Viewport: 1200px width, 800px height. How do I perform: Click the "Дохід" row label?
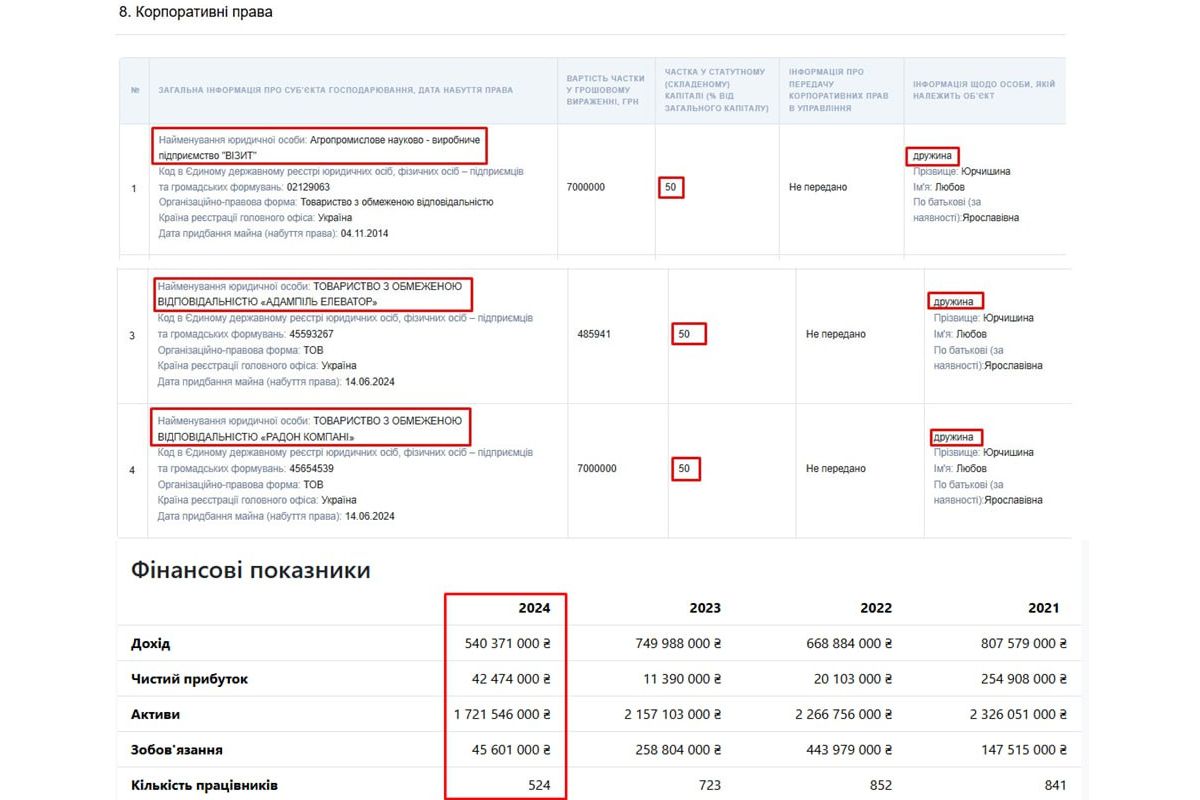click(151, 643)
